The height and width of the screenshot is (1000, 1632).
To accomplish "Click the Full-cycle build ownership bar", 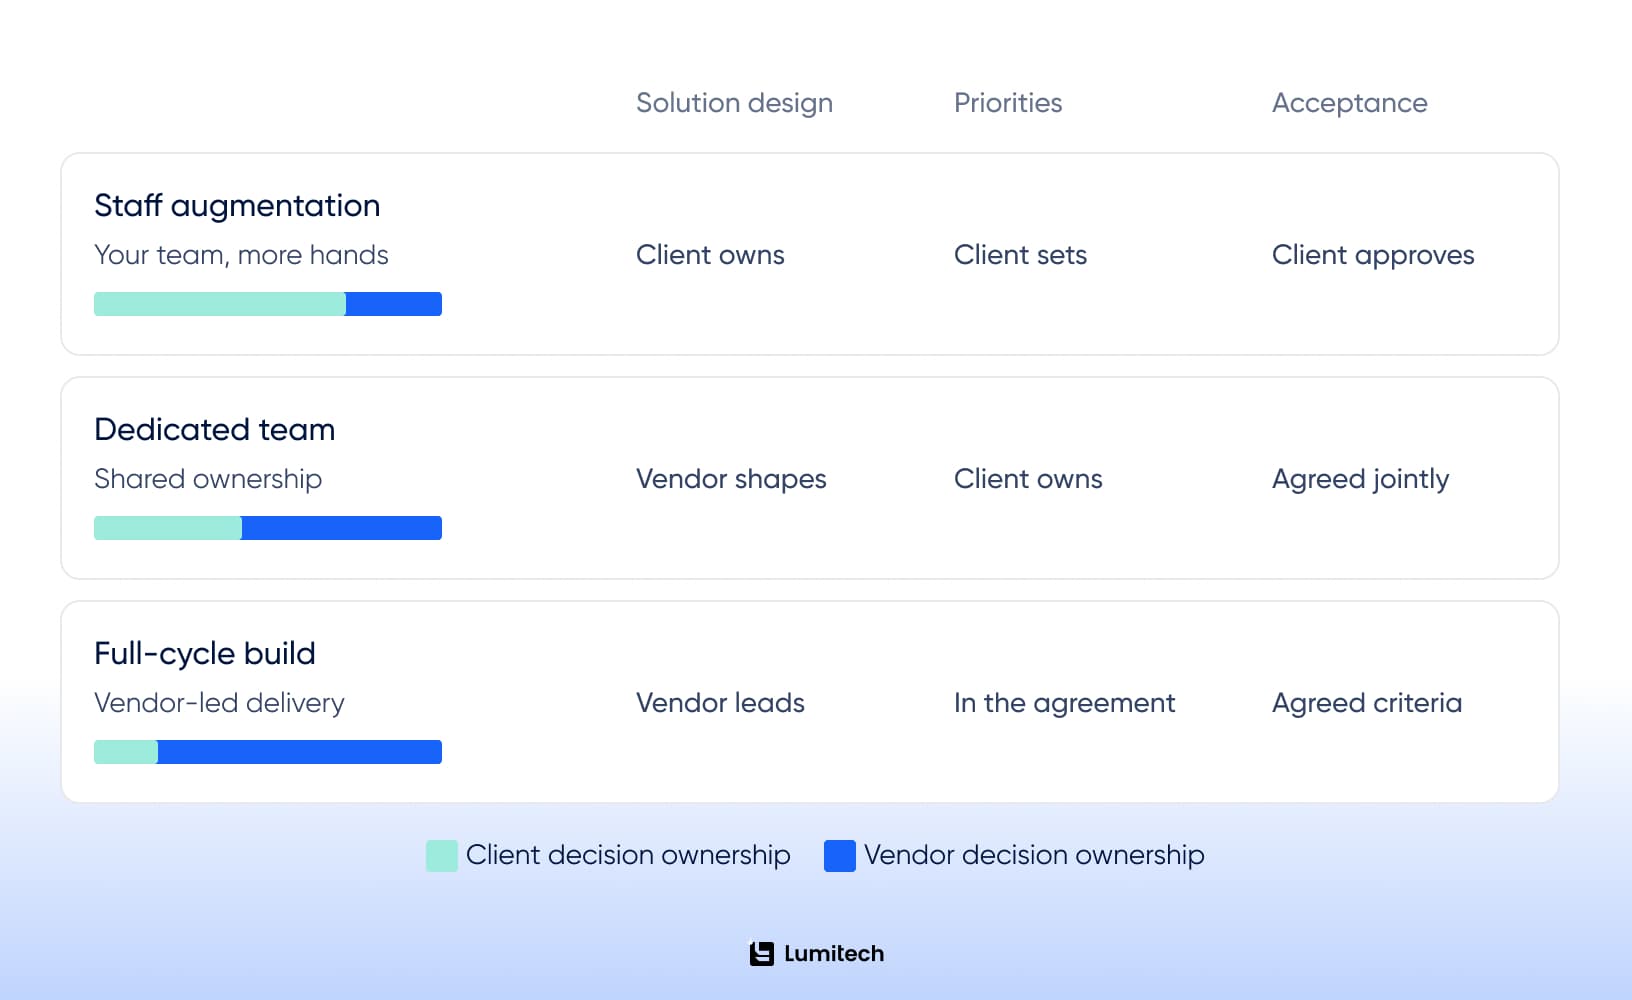I will tap(268, 752).
